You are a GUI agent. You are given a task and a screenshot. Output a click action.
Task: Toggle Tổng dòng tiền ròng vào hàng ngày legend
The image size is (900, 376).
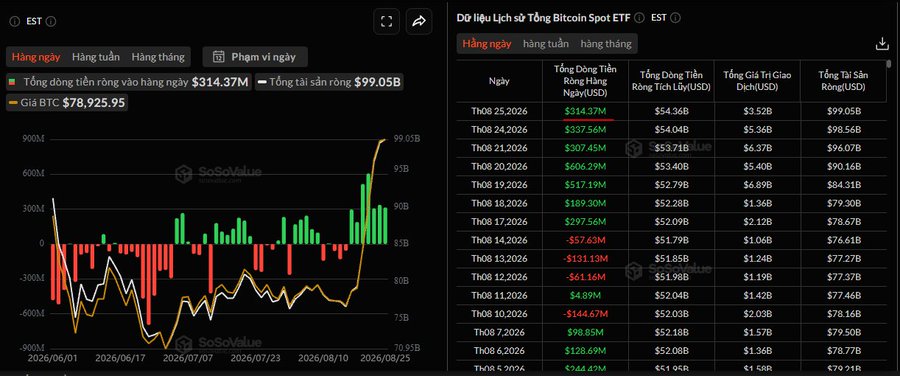coord(129,82)
